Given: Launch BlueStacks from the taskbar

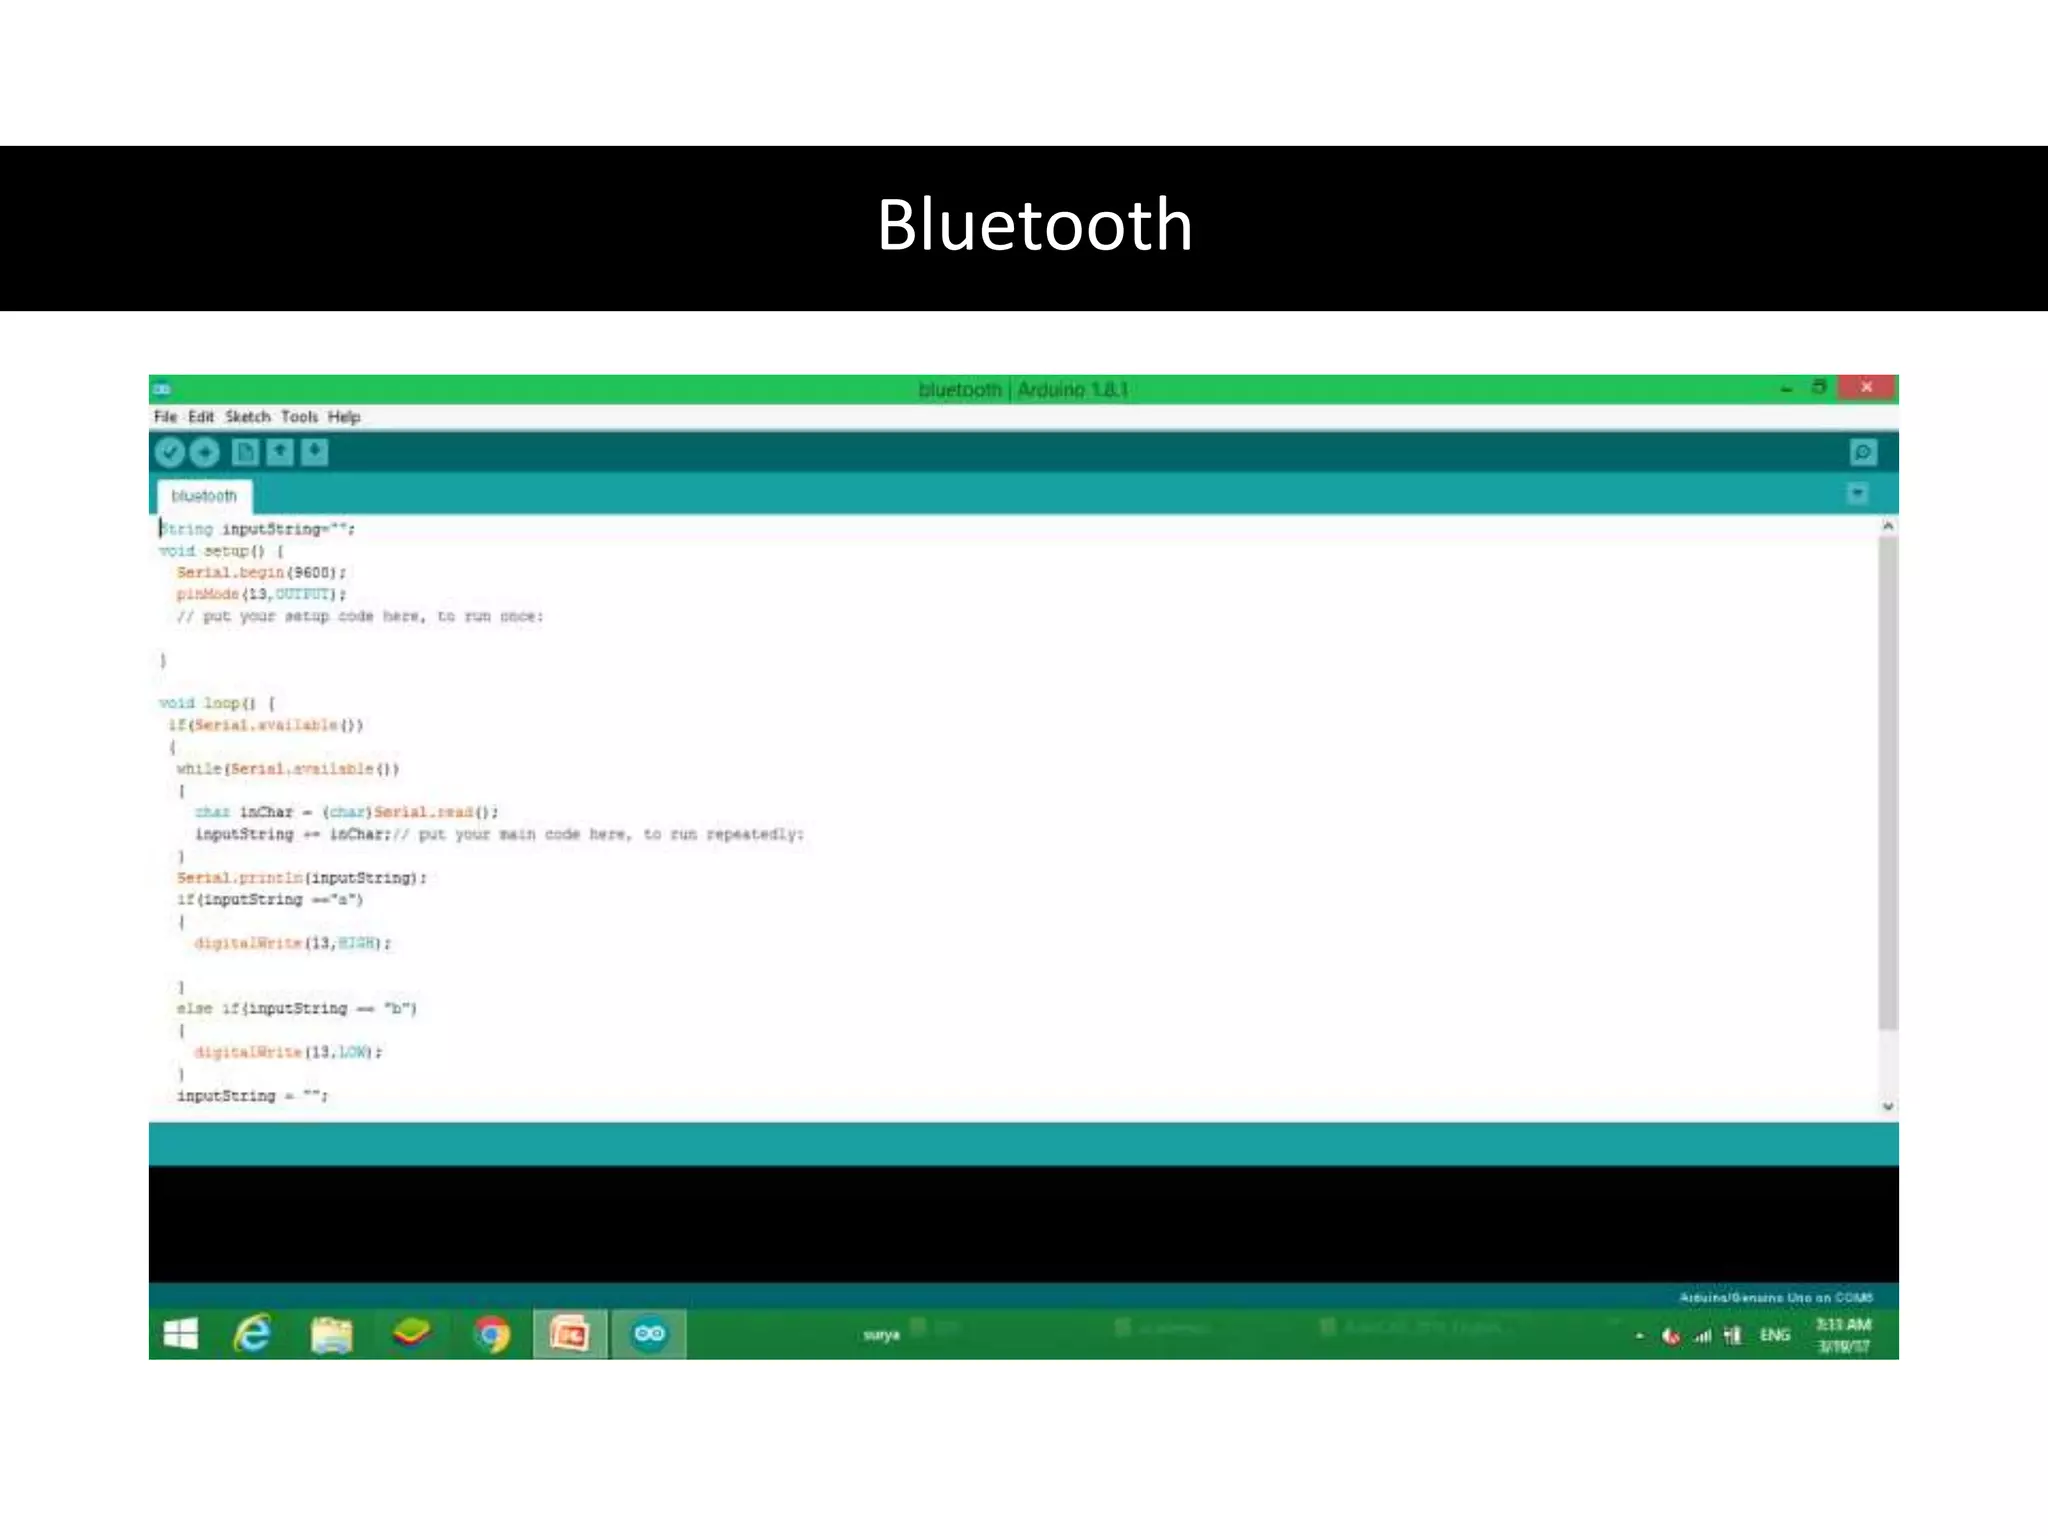Looking at the screenshot, I should pyautogui.click(x=411, y=1334).
